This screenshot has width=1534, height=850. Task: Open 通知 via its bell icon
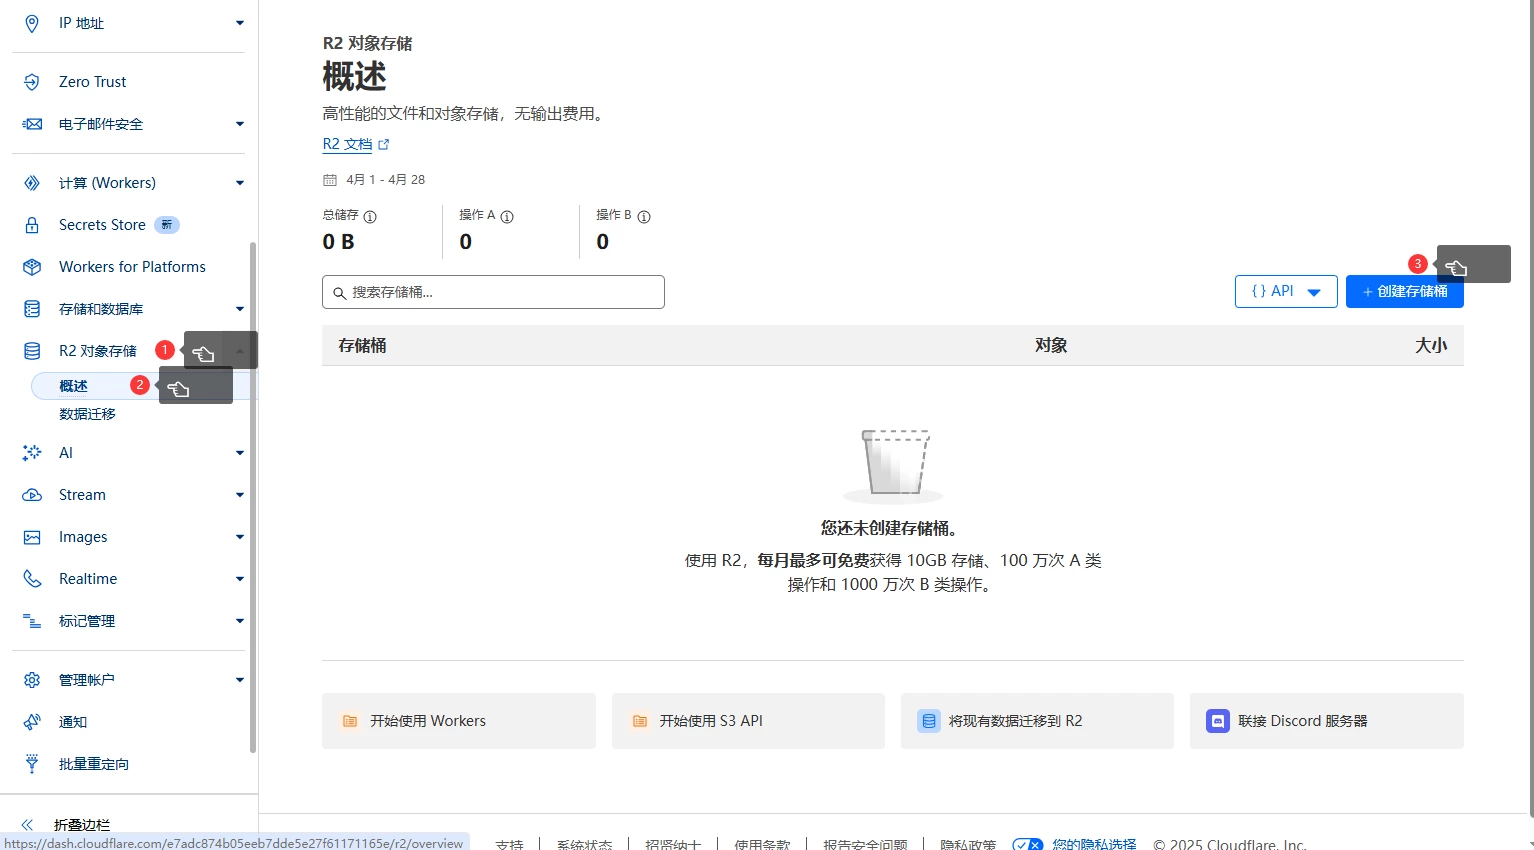[x=31, y=721]
